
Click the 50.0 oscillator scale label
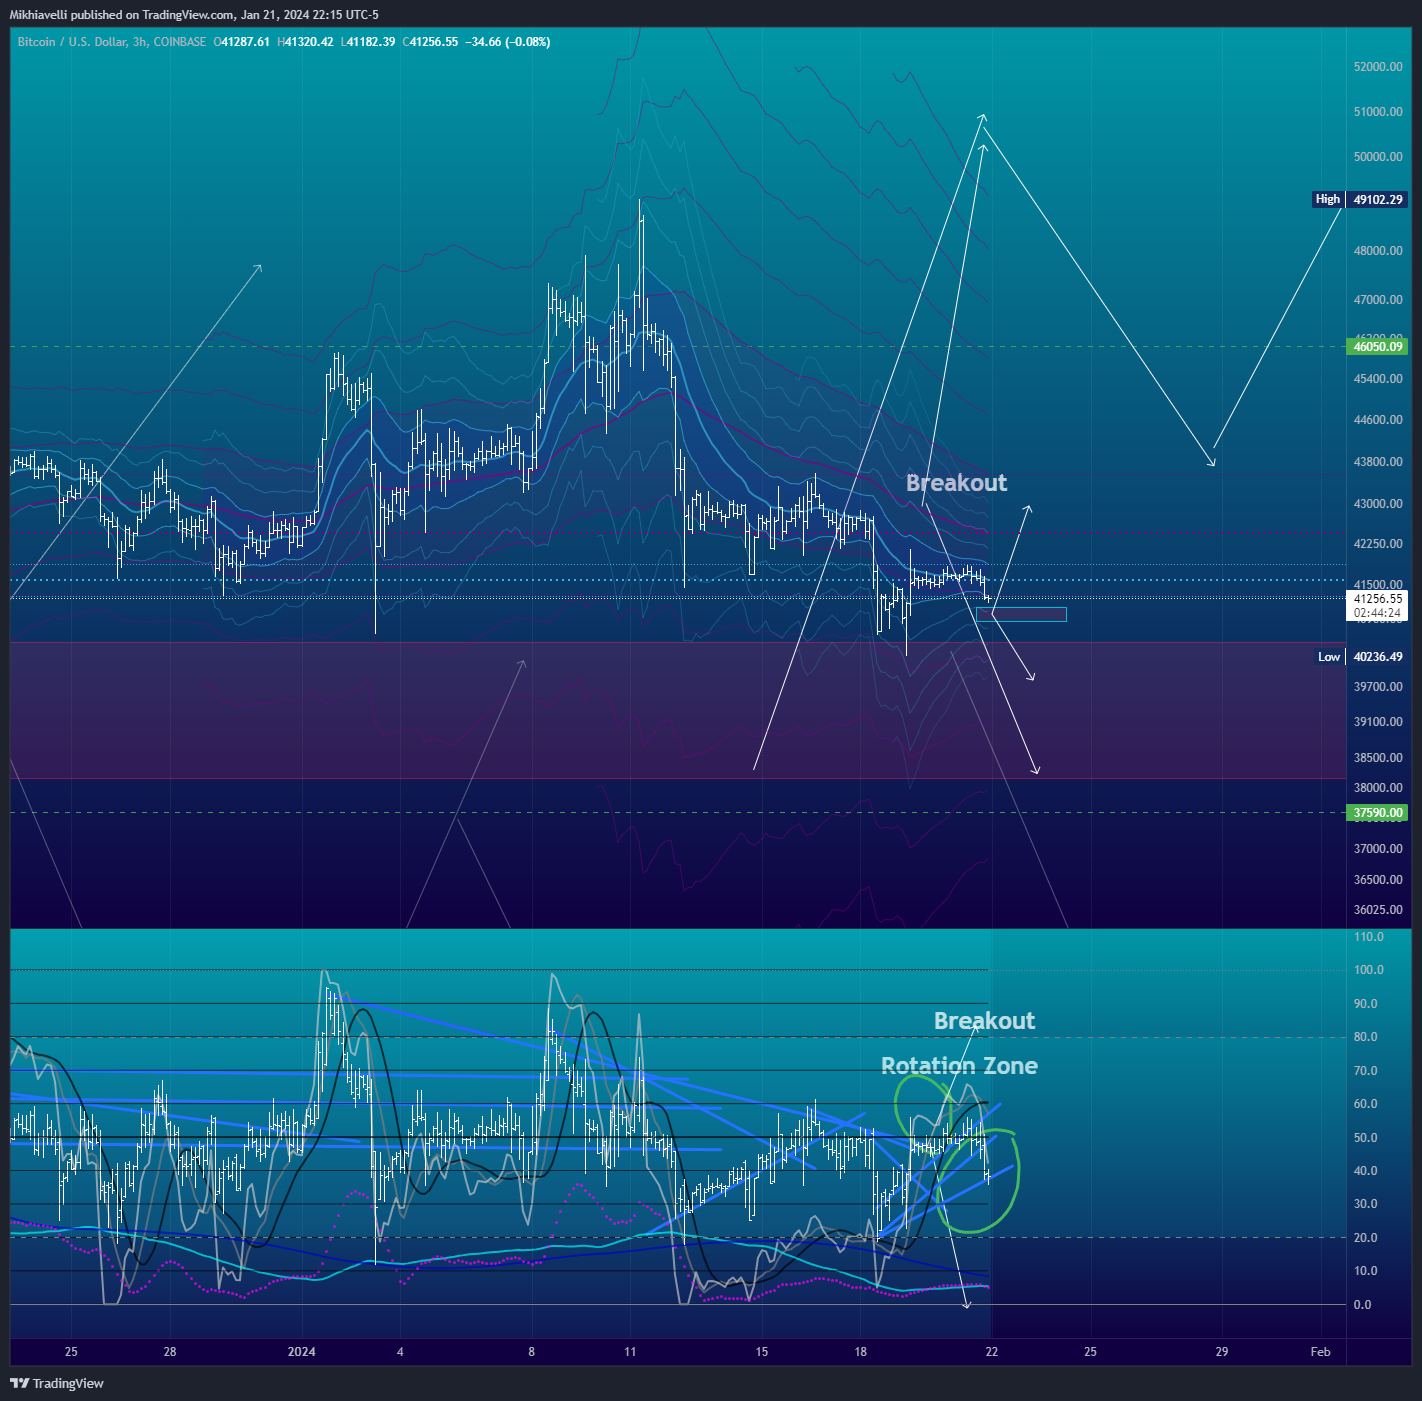(x=1365, y=1138)
